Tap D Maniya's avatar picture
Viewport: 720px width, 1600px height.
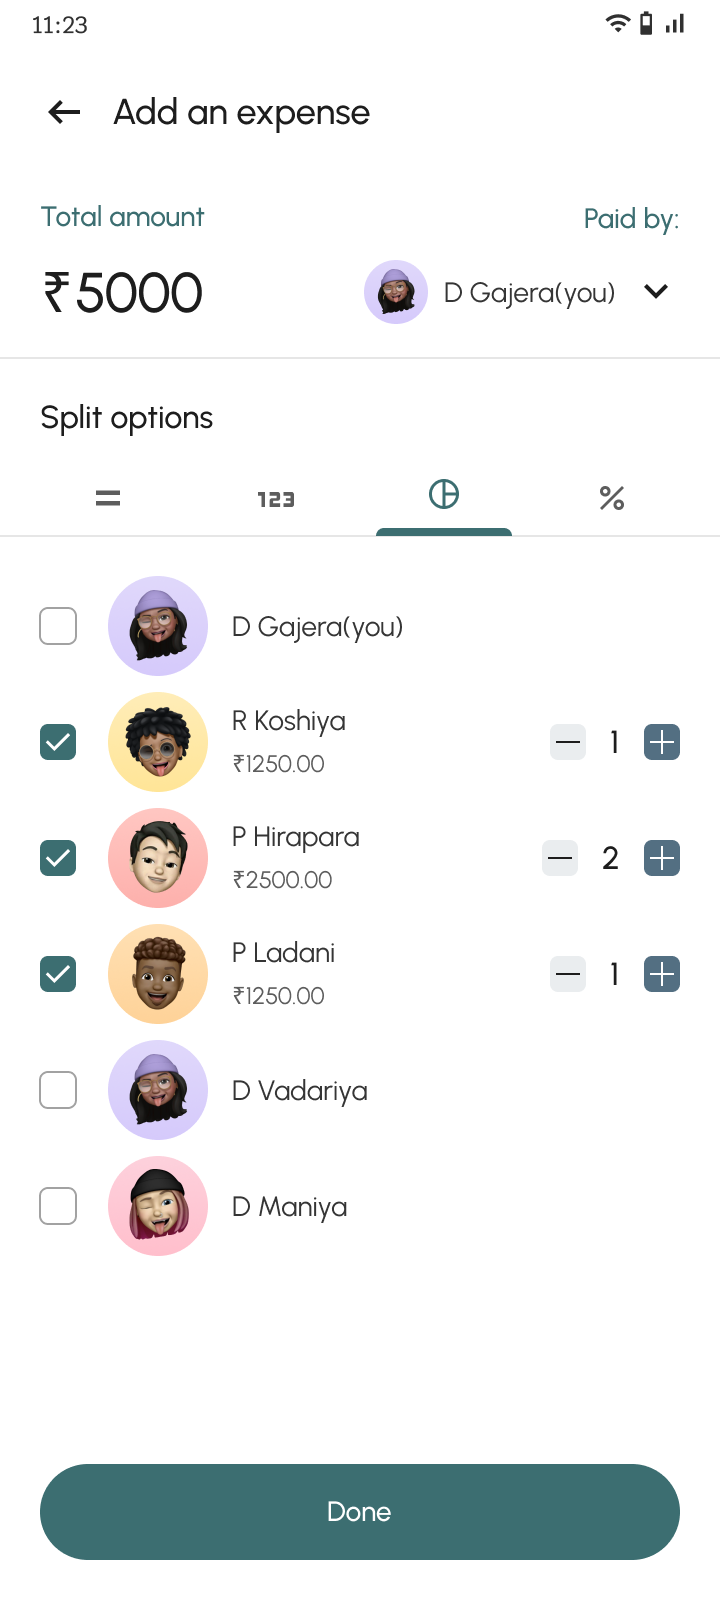(158, 1206)
